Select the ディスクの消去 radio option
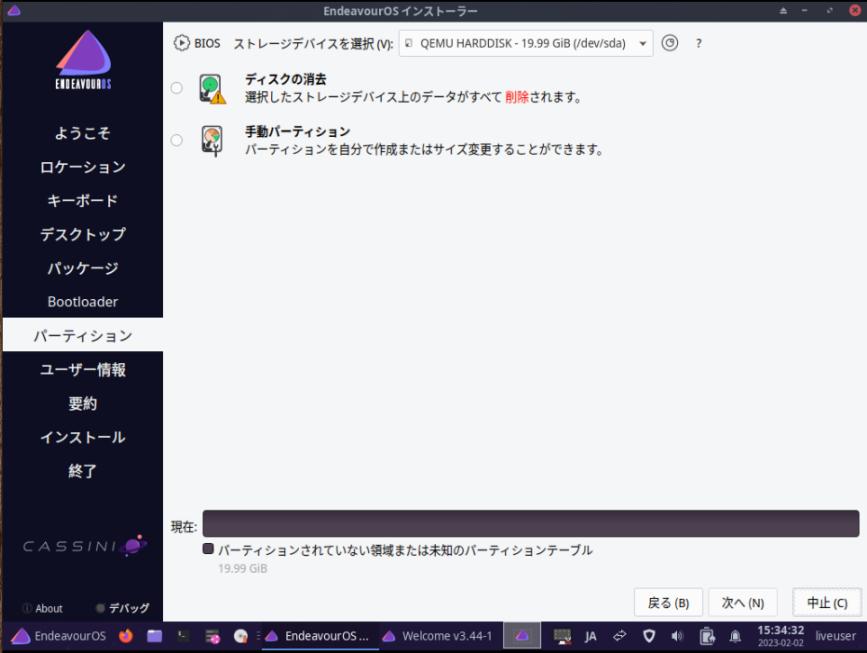The height and width of the screenshot is (653, 867). 176,88
